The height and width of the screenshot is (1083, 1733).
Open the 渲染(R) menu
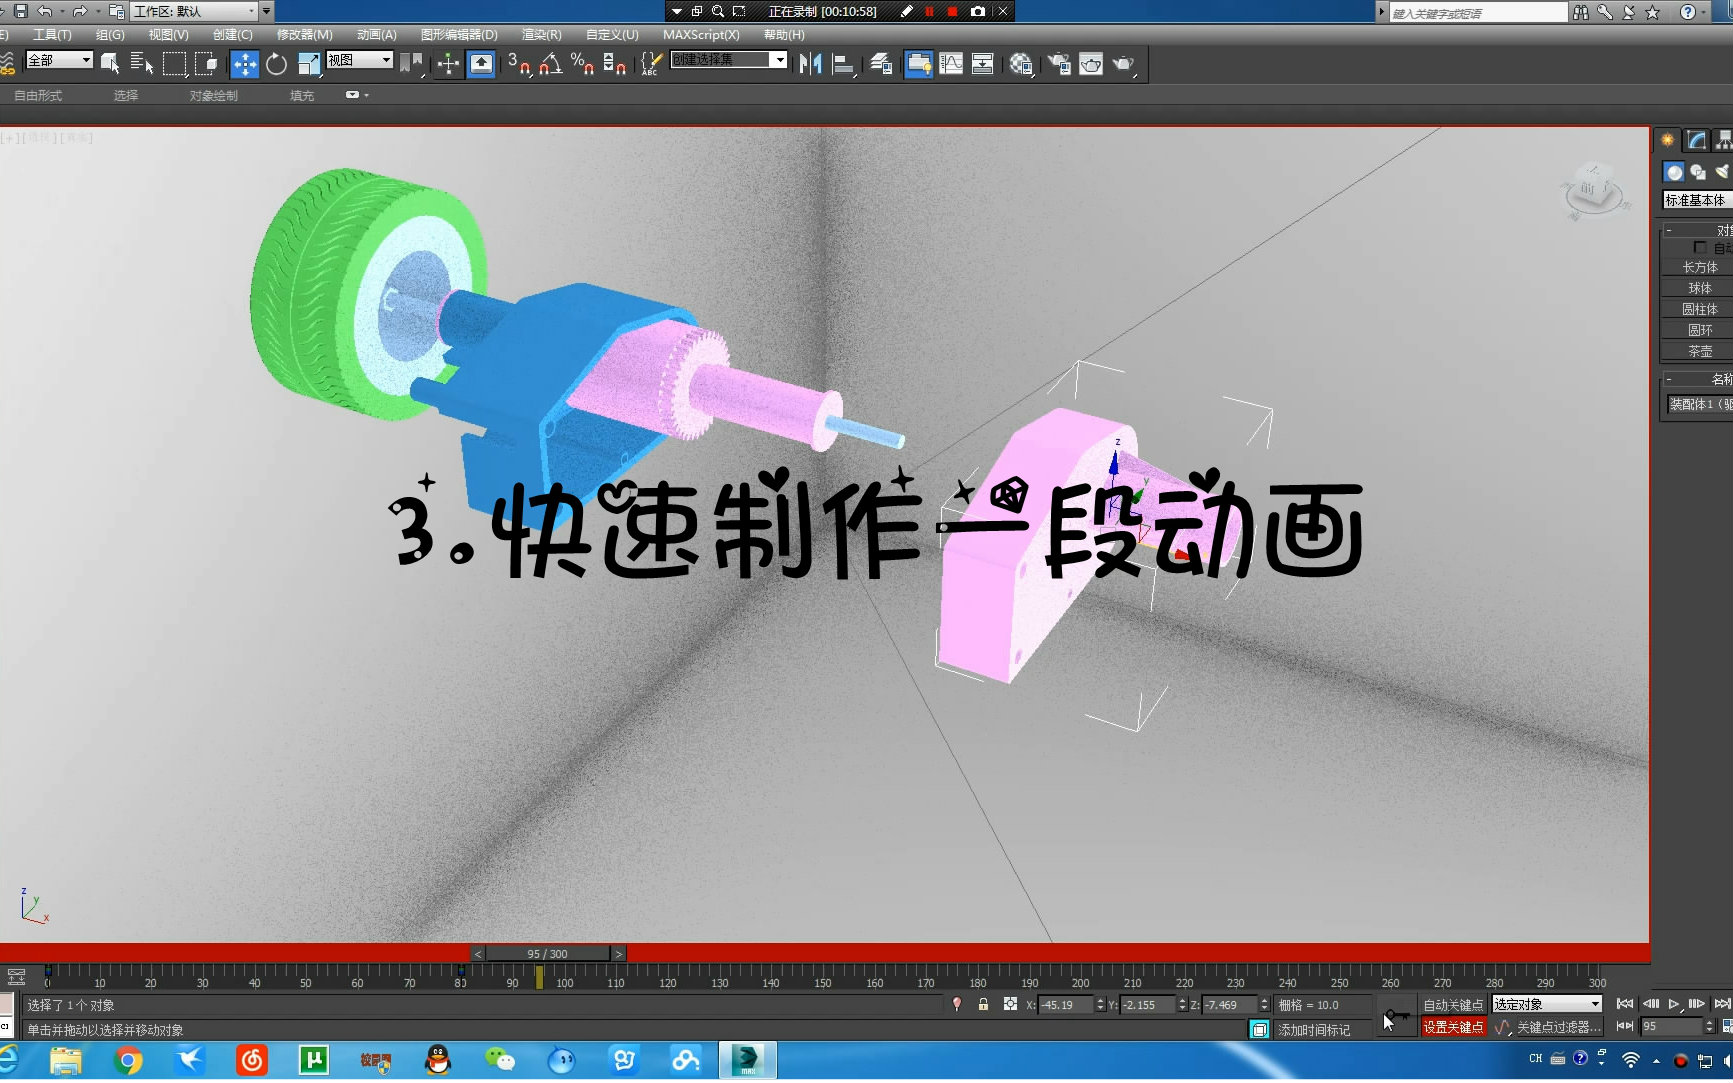[x=541, y=35]
